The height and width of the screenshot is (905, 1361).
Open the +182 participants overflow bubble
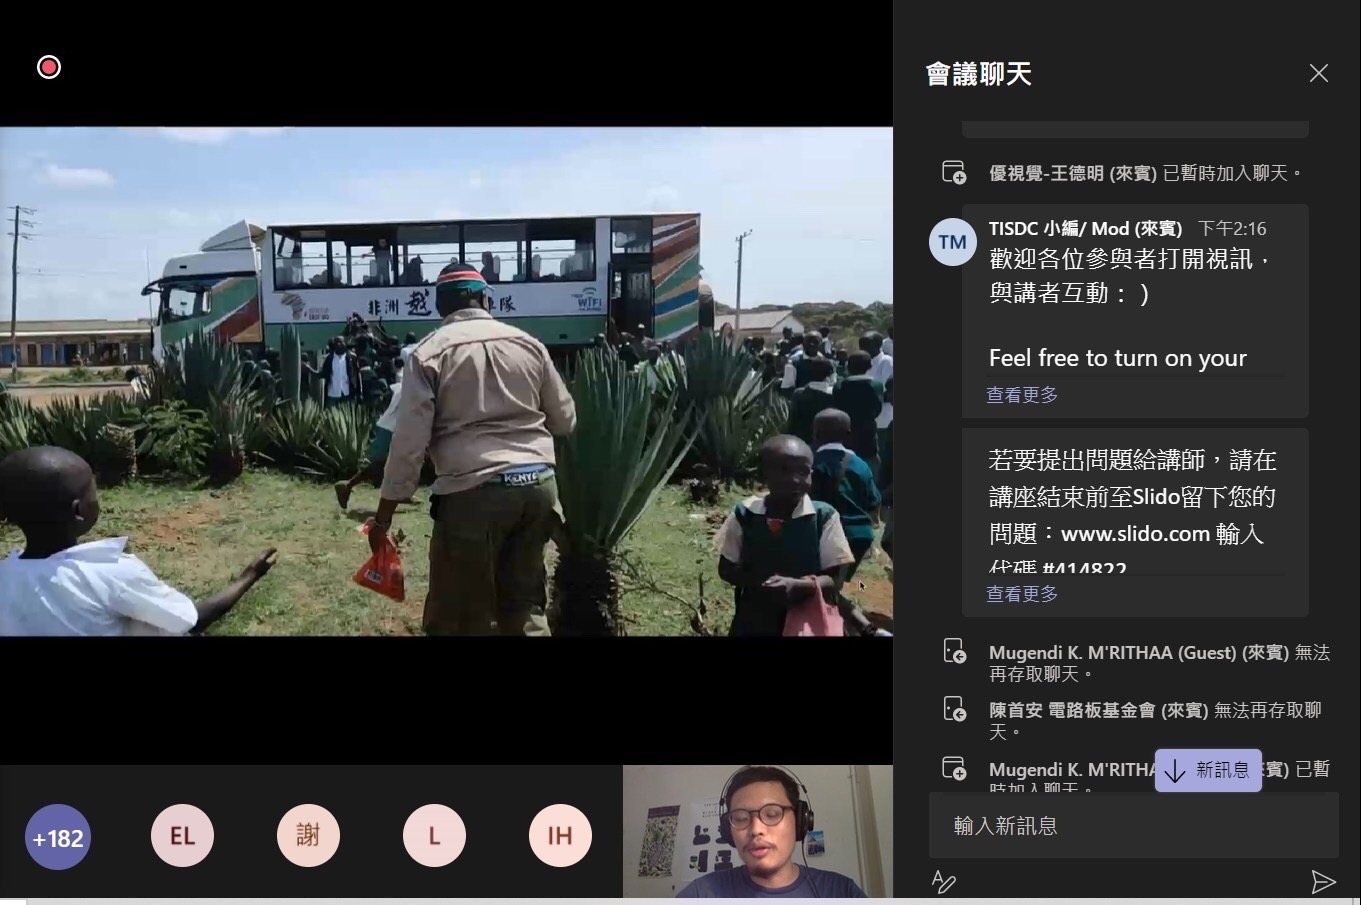click(x=58, y=837)
